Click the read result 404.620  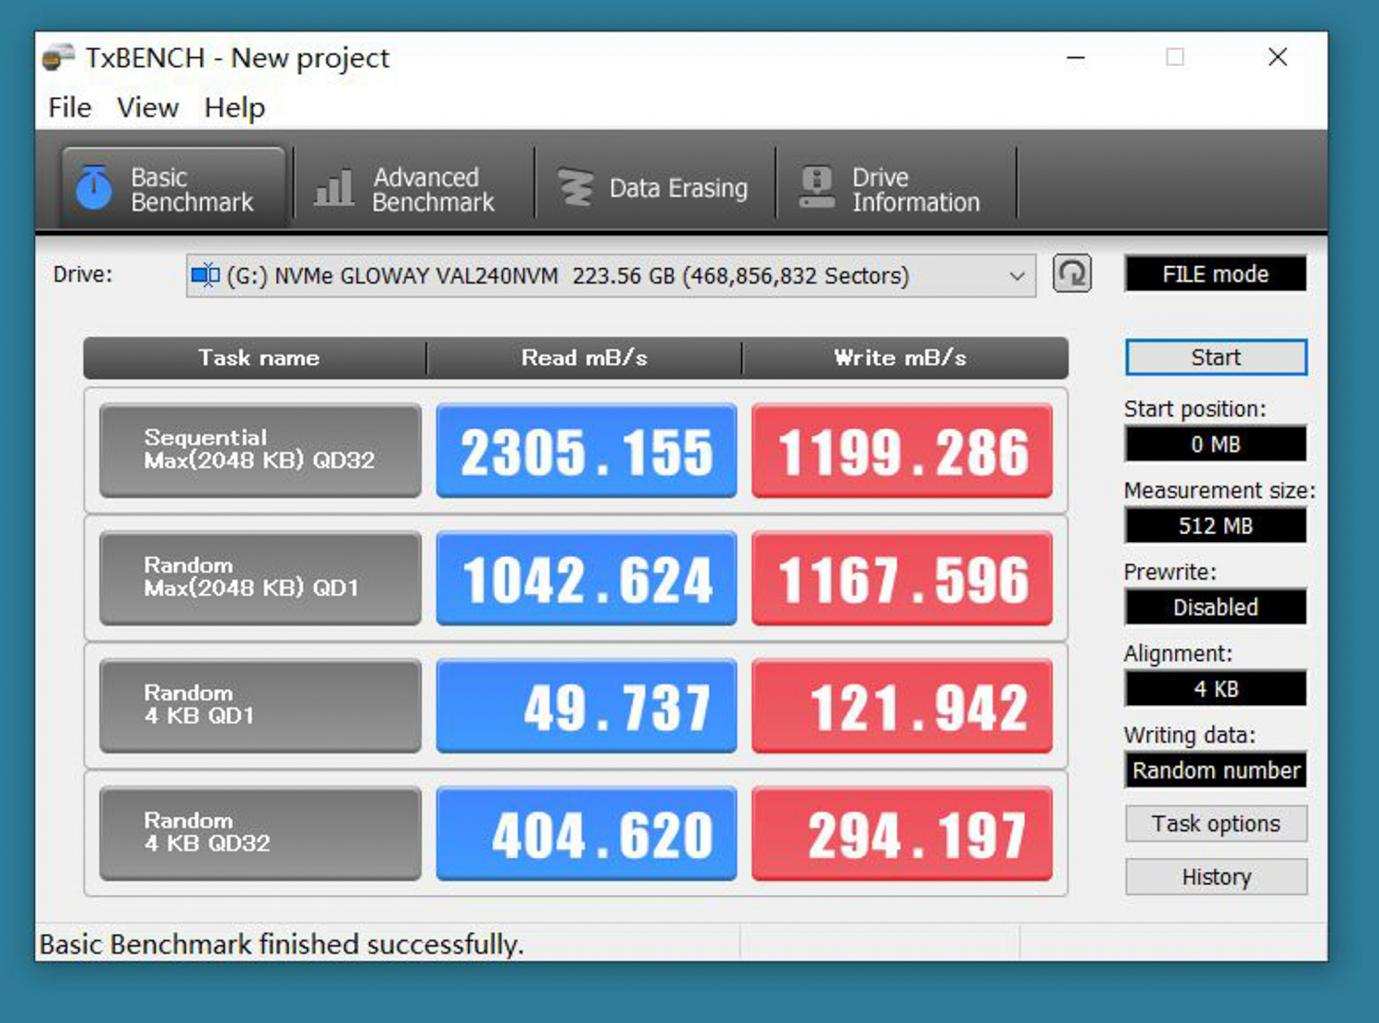click(x=586, y=834)
